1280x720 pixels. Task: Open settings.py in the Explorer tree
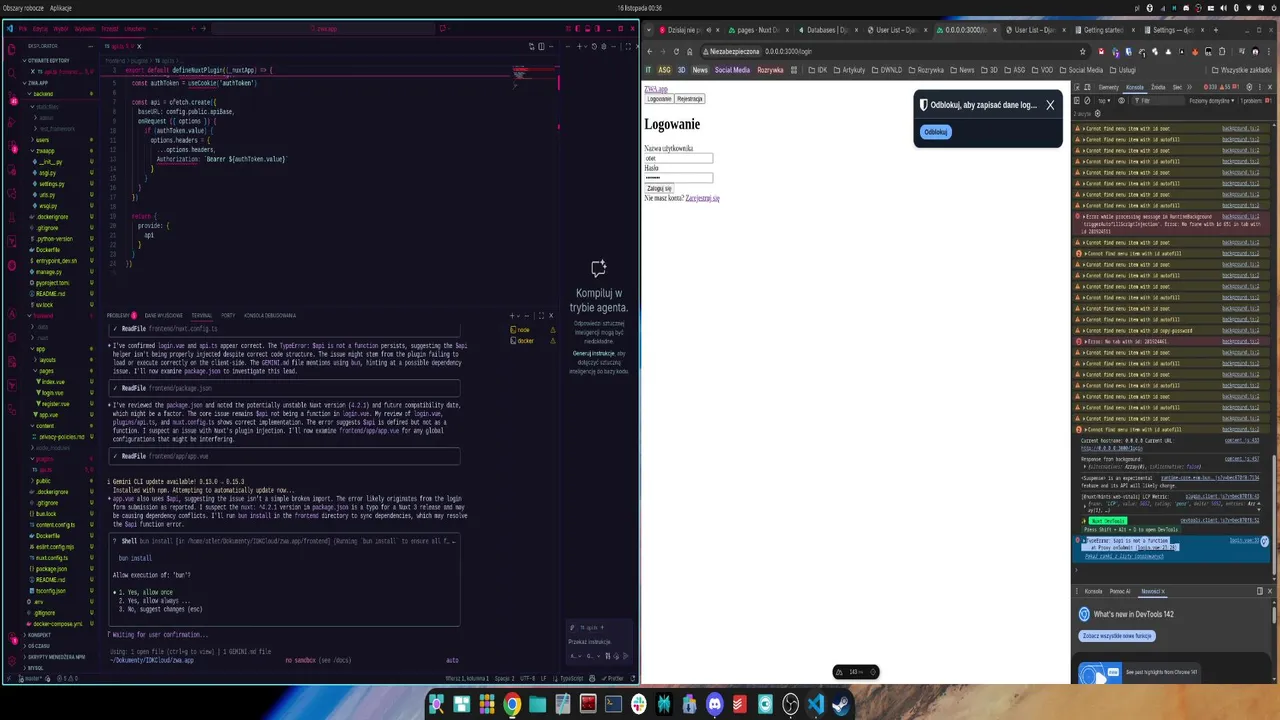(x=51, y=184)
